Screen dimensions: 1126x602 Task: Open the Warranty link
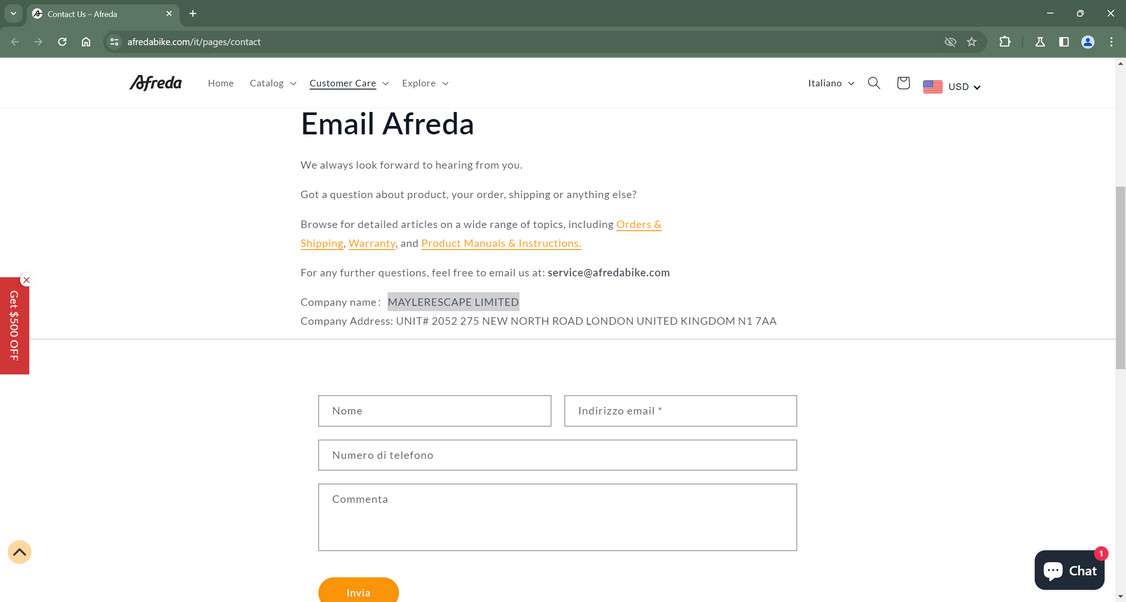[x=370, y=244]
